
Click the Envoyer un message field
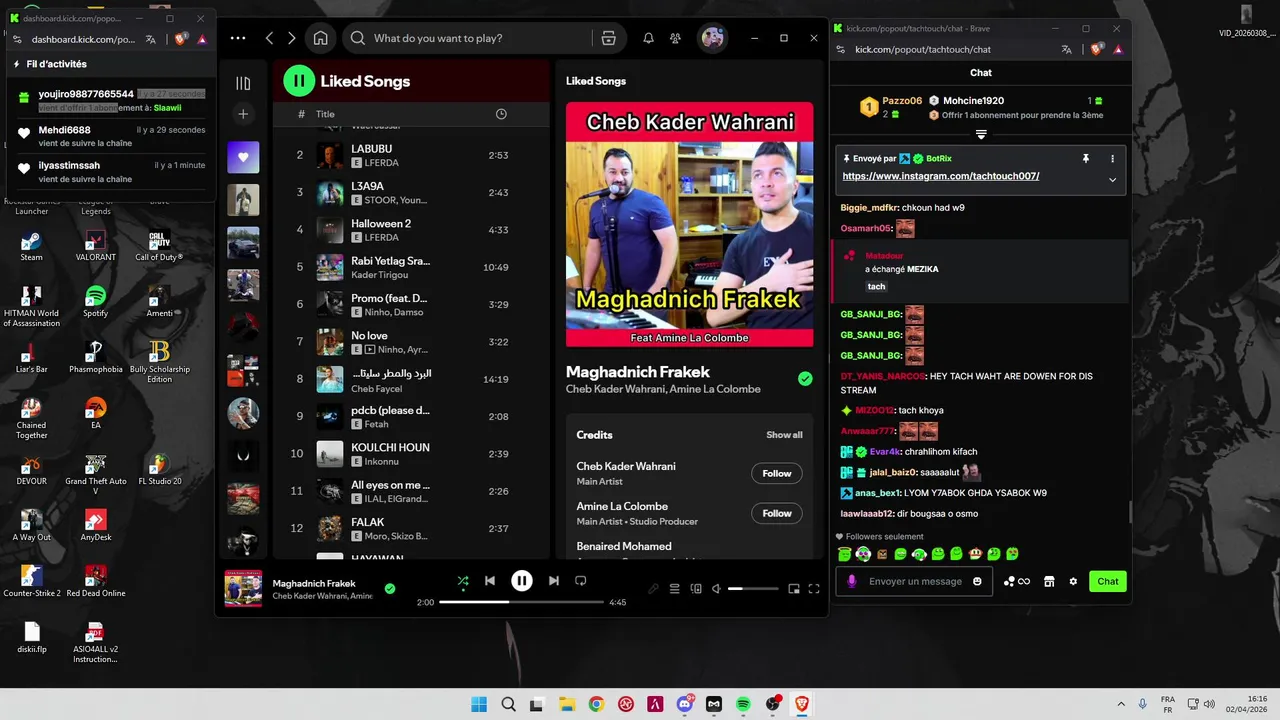point(915,581)
